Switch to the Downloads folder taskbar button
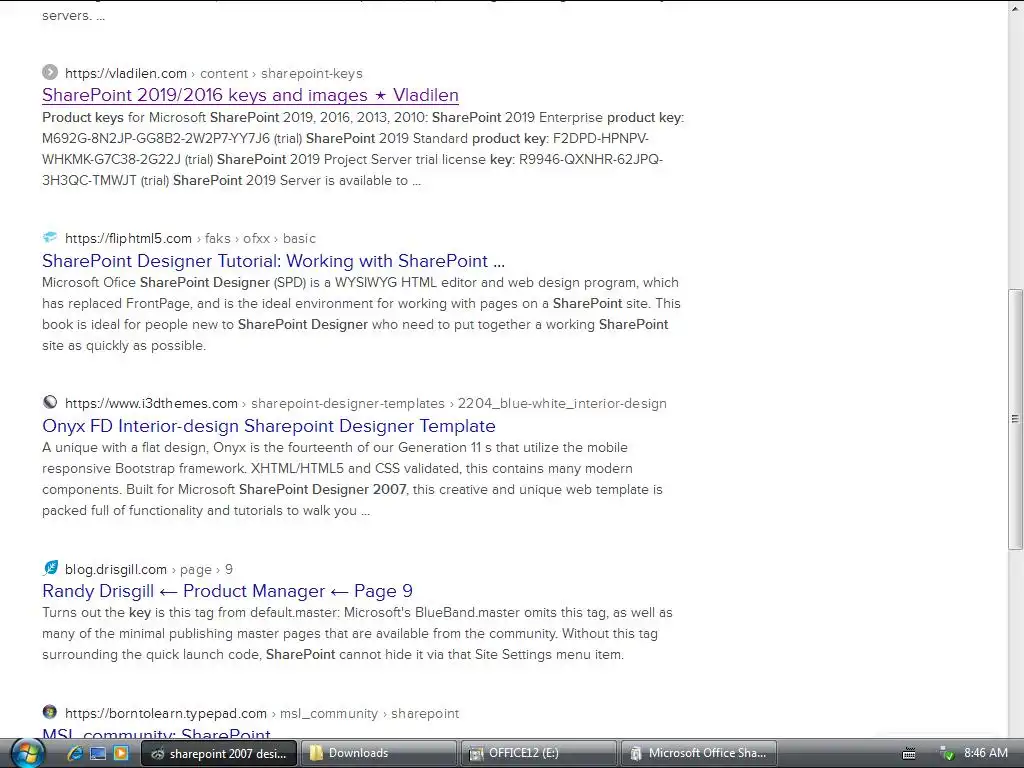1024x768 pixels. coord(379,754)
